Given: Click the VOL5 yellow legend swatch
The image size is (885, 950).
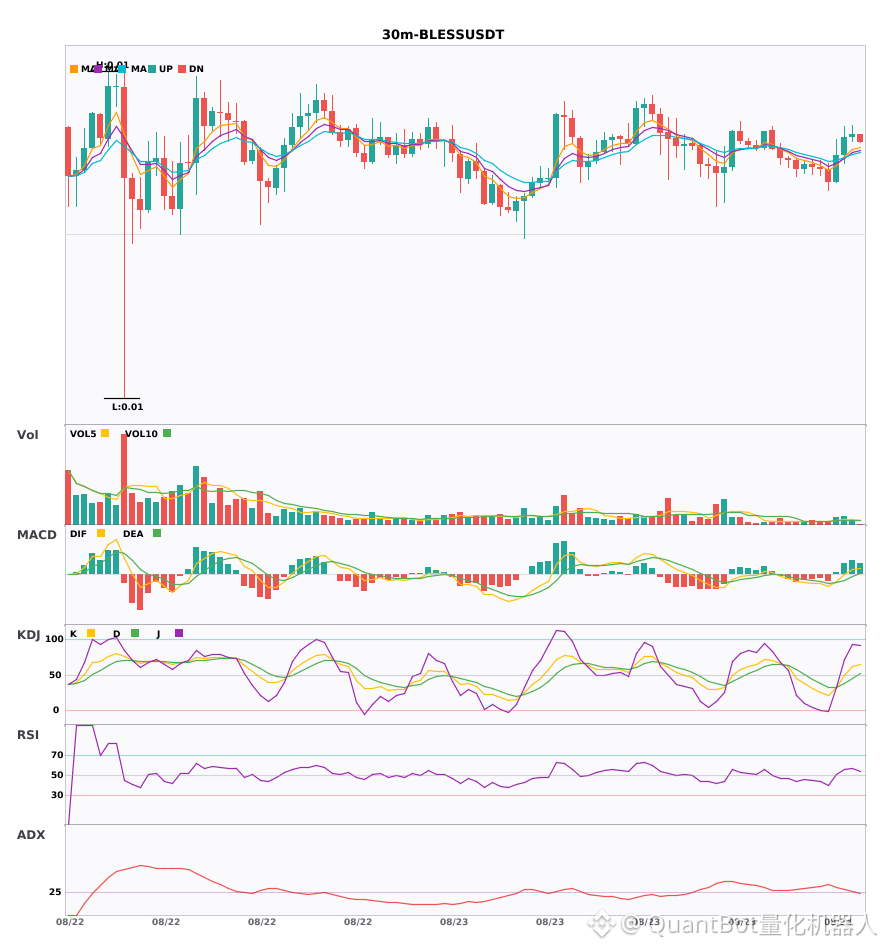Looking at the screenshot, I should click(x=105, y=433).
